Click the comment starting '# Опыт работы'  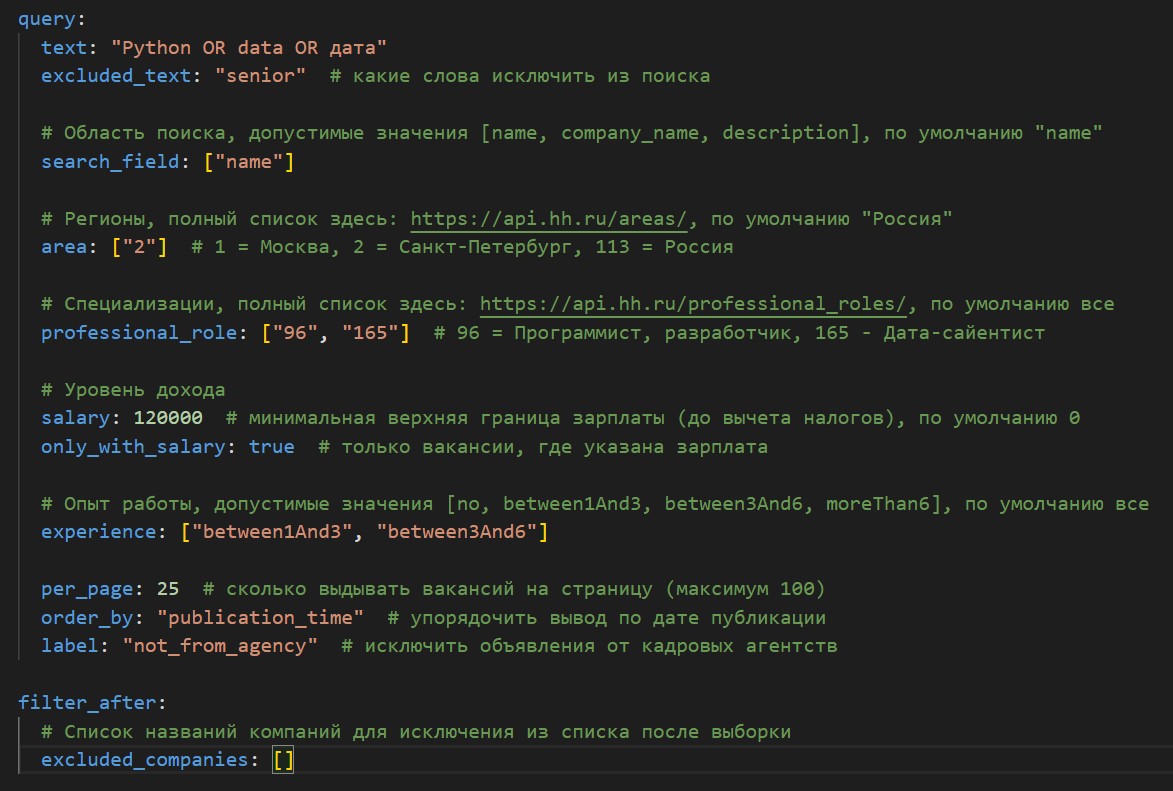[595, 504]
